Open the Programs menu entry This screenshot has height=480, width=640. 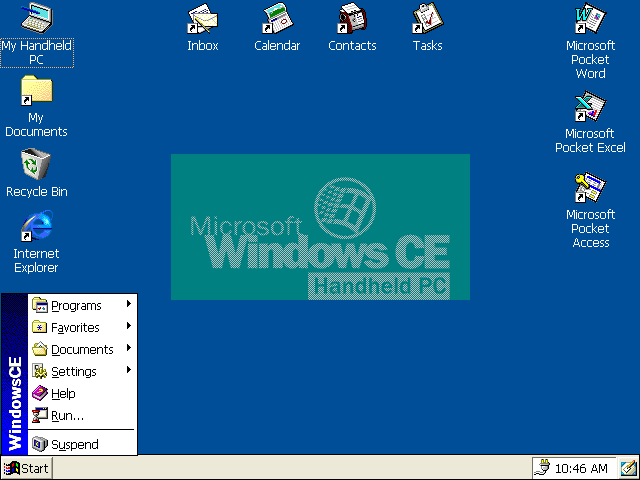point(82,305)
